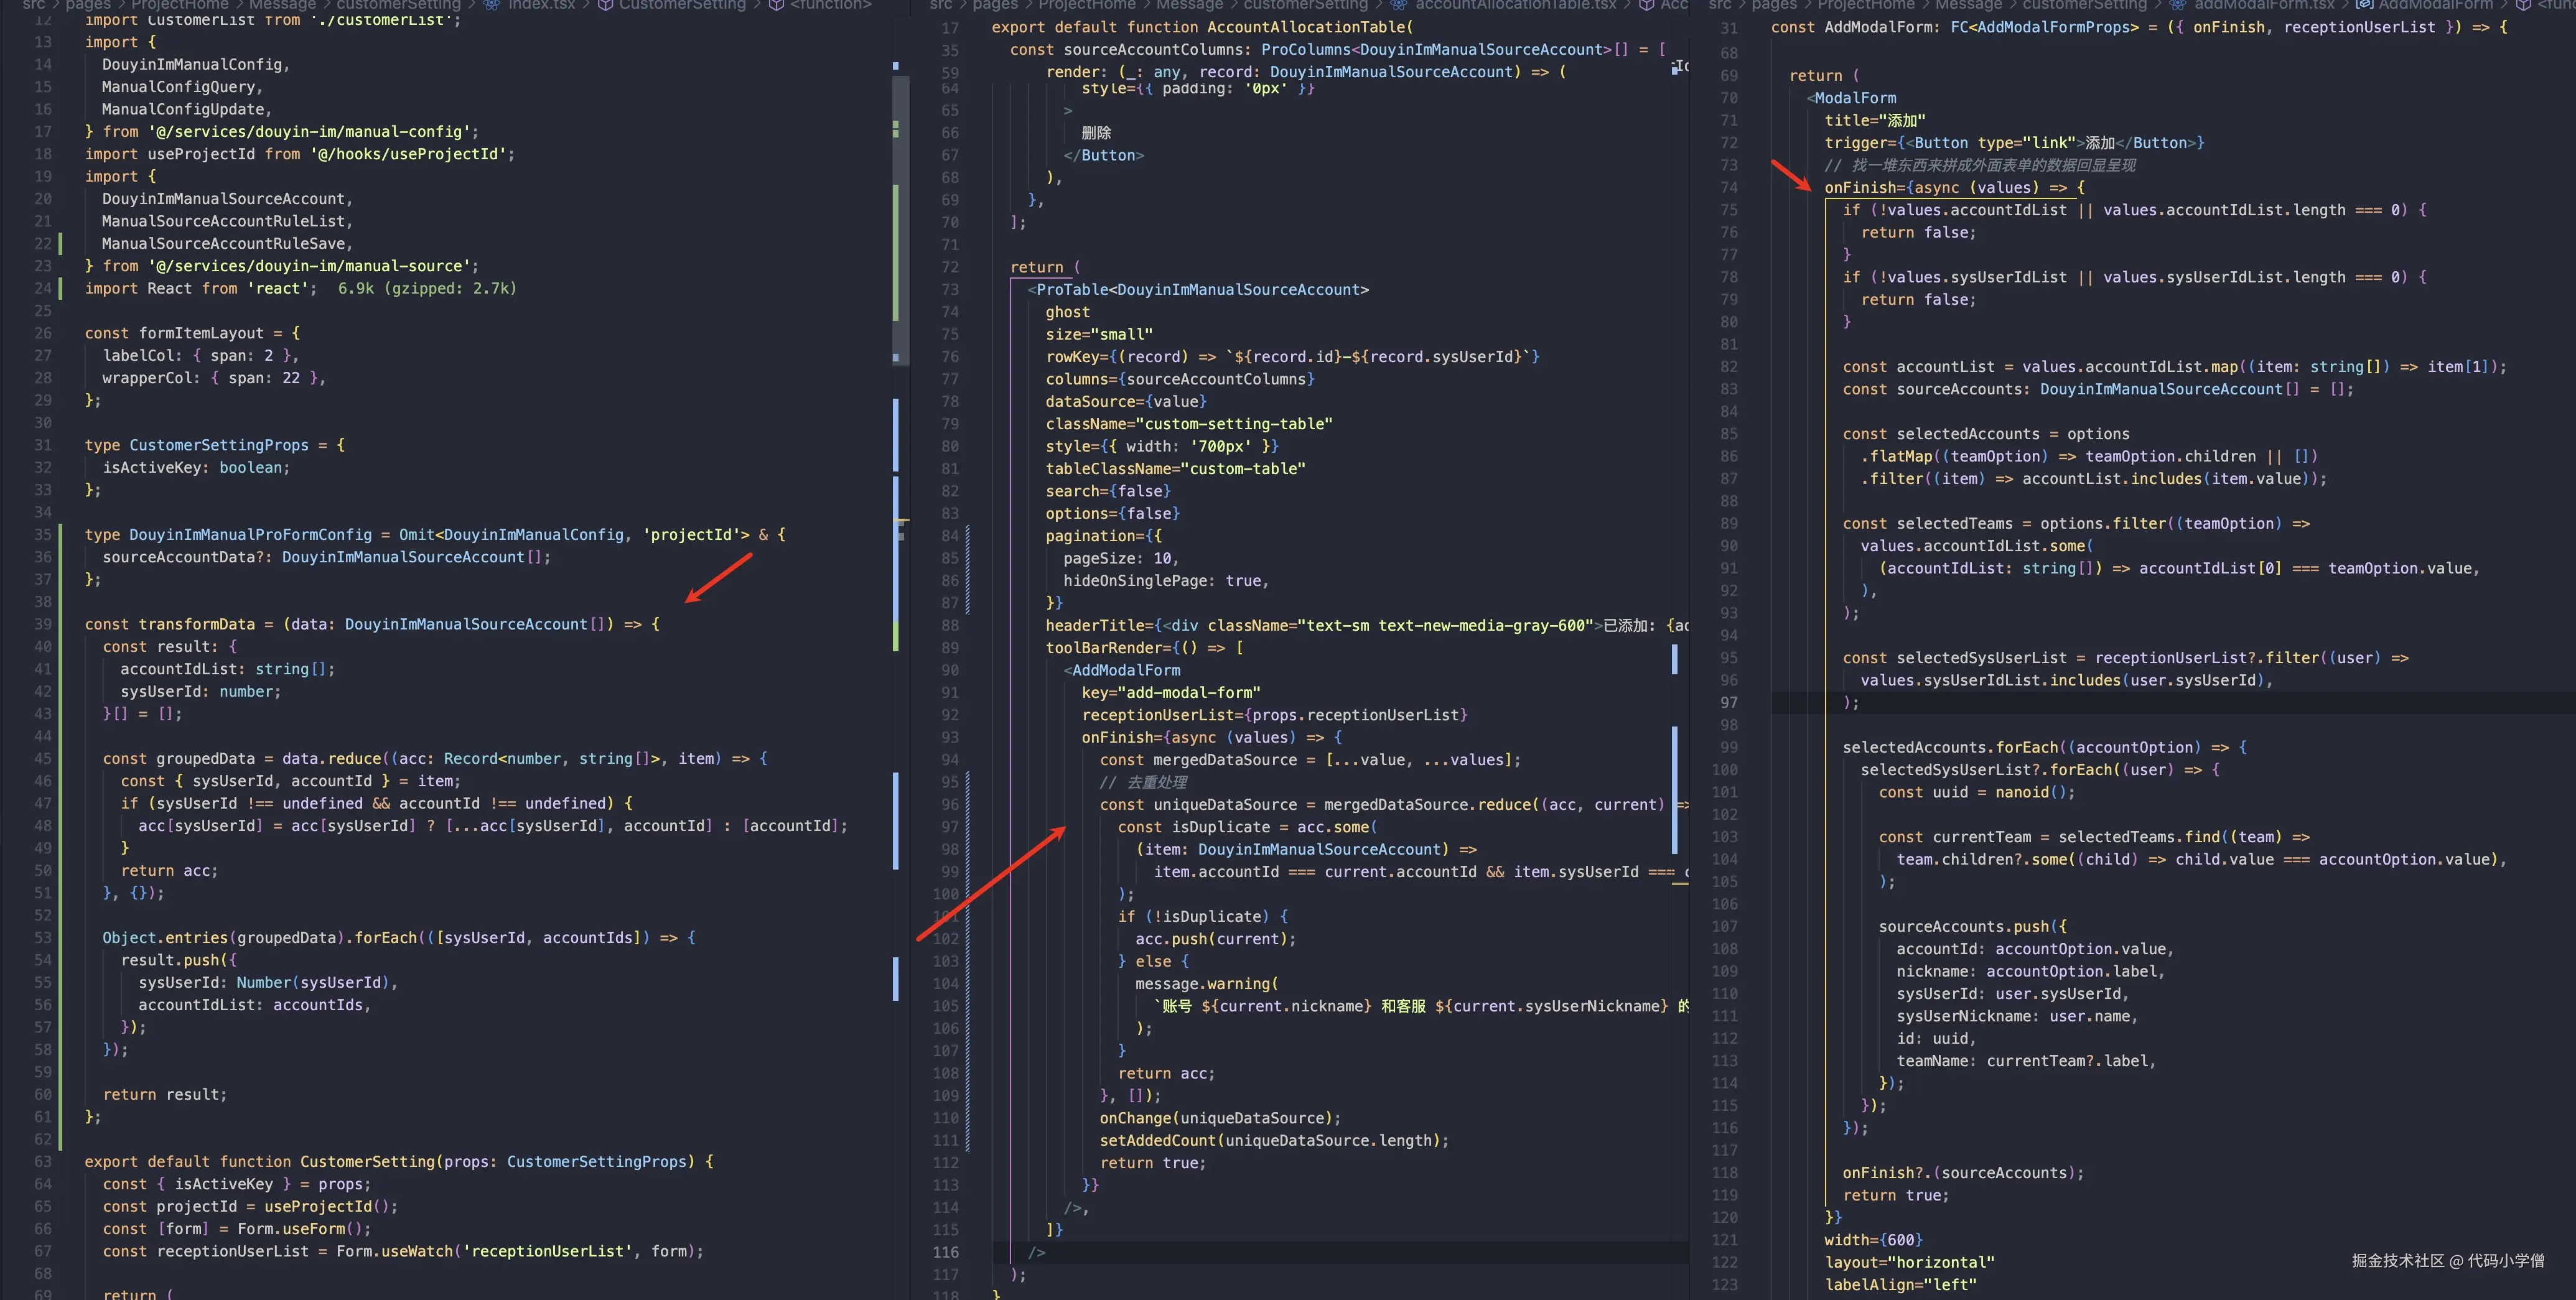Click the cube icon beside <function> breadcrumb

776,5
